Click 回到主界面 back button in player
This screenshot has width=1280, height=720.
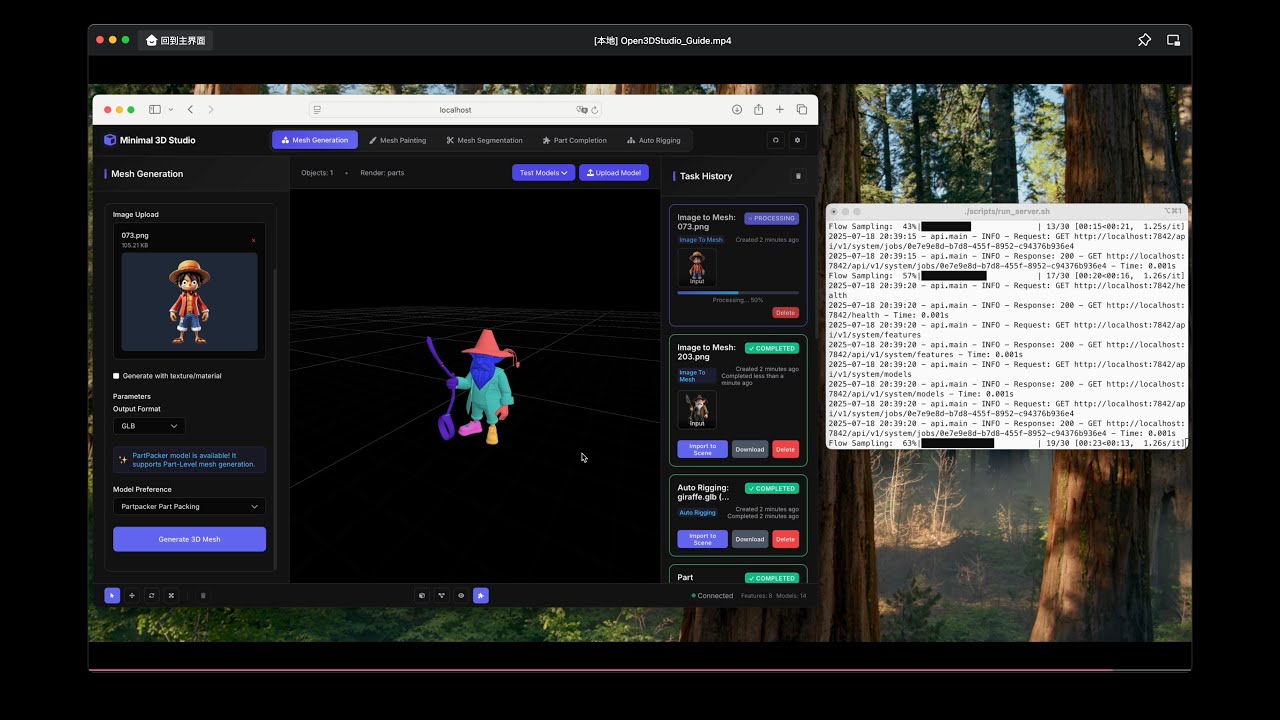[x=175, y=40]
